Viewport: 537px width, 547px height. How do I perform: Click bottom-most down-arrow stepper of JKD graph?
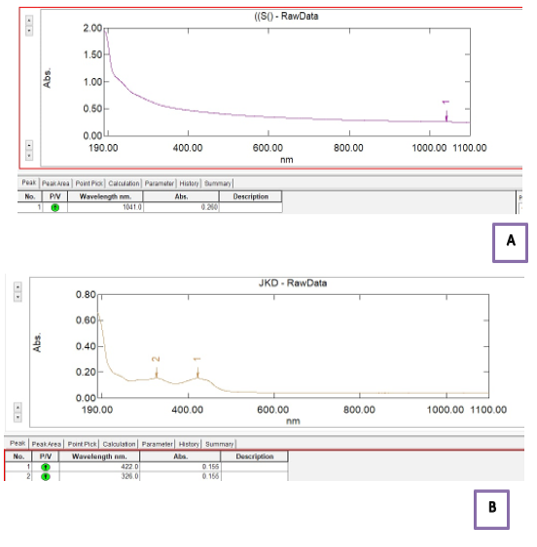[x=18, y=417]
